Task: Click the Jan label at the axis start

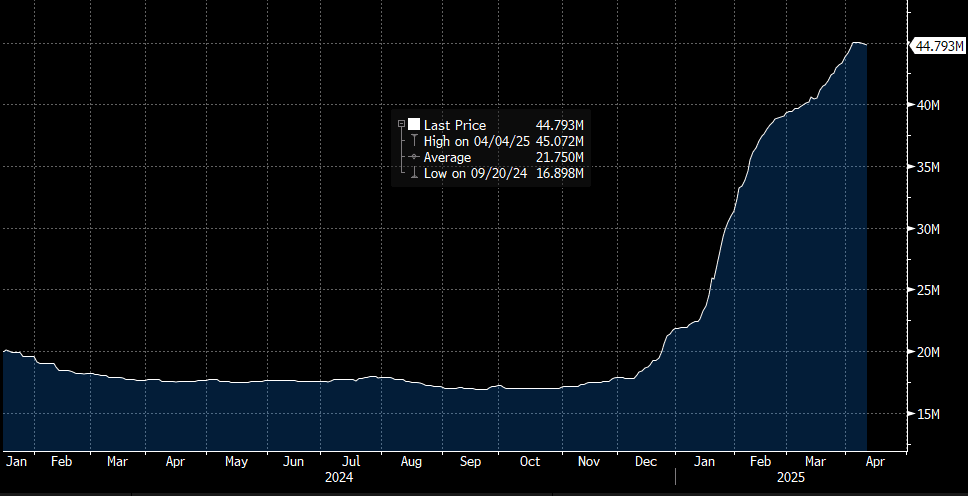Action: pos(17,462)
